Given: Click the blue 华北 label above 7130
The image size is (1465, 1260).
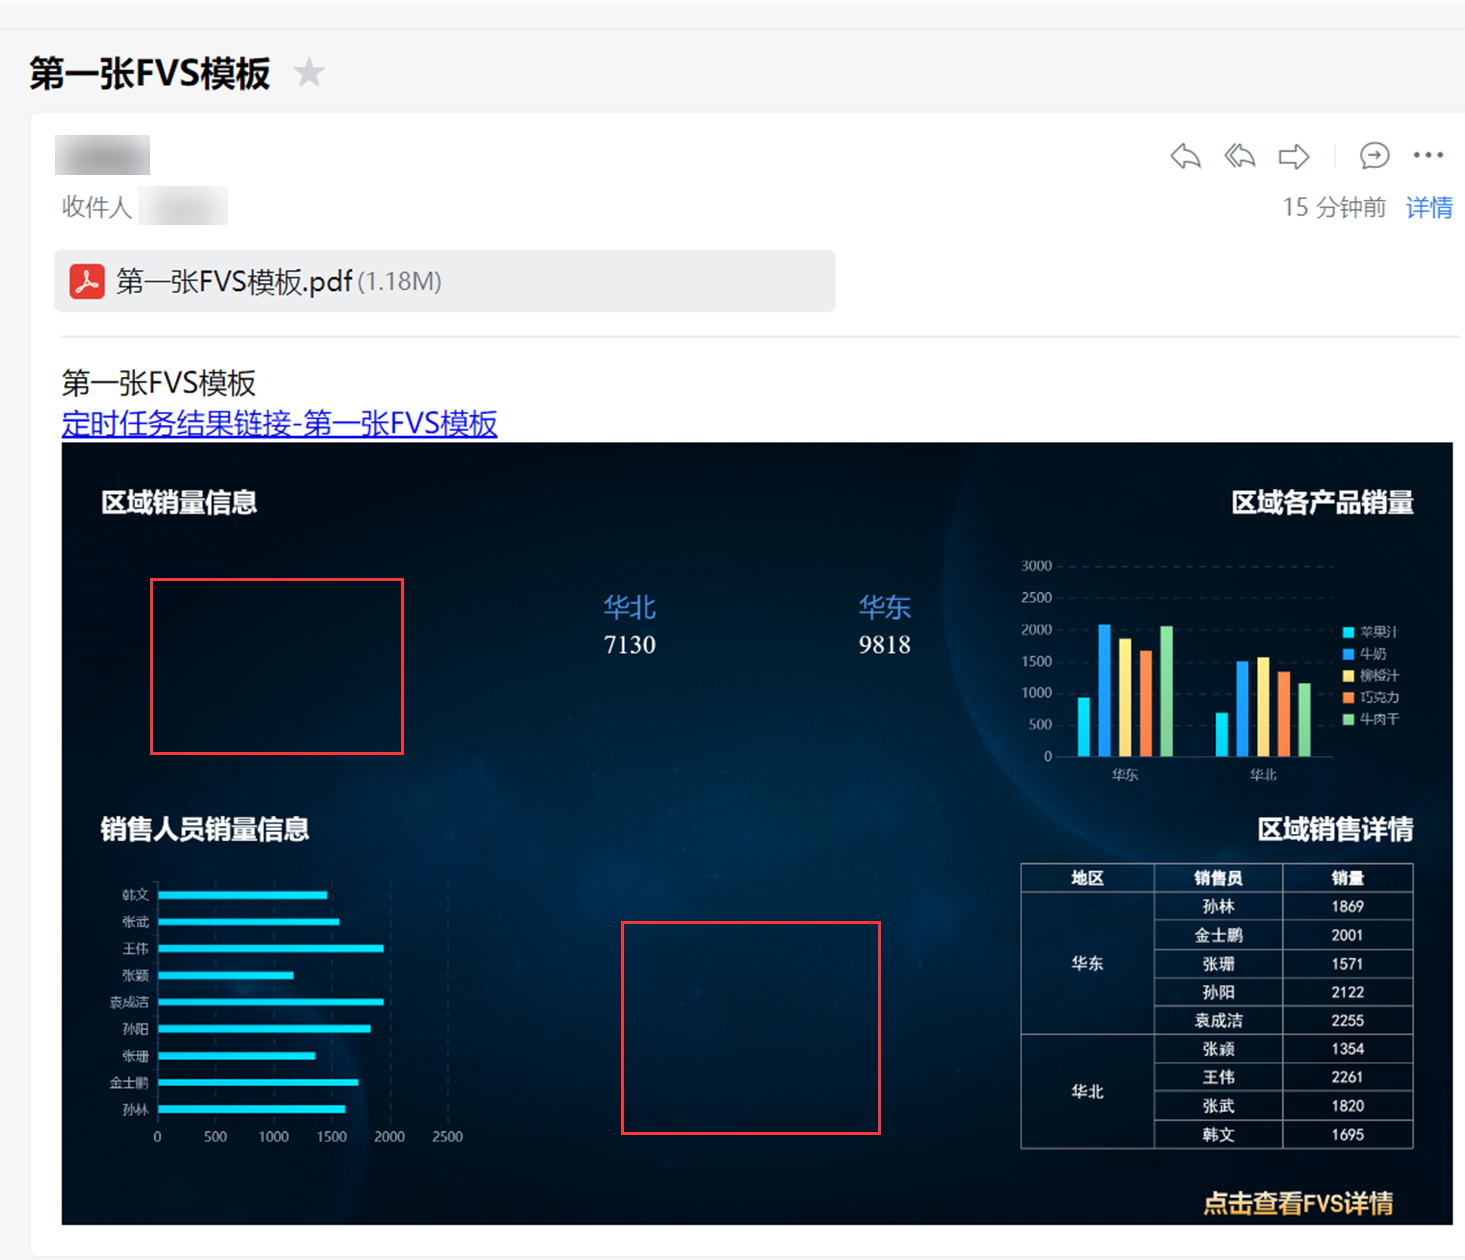Looking at the screenshot, I should (x=630, y=607).
